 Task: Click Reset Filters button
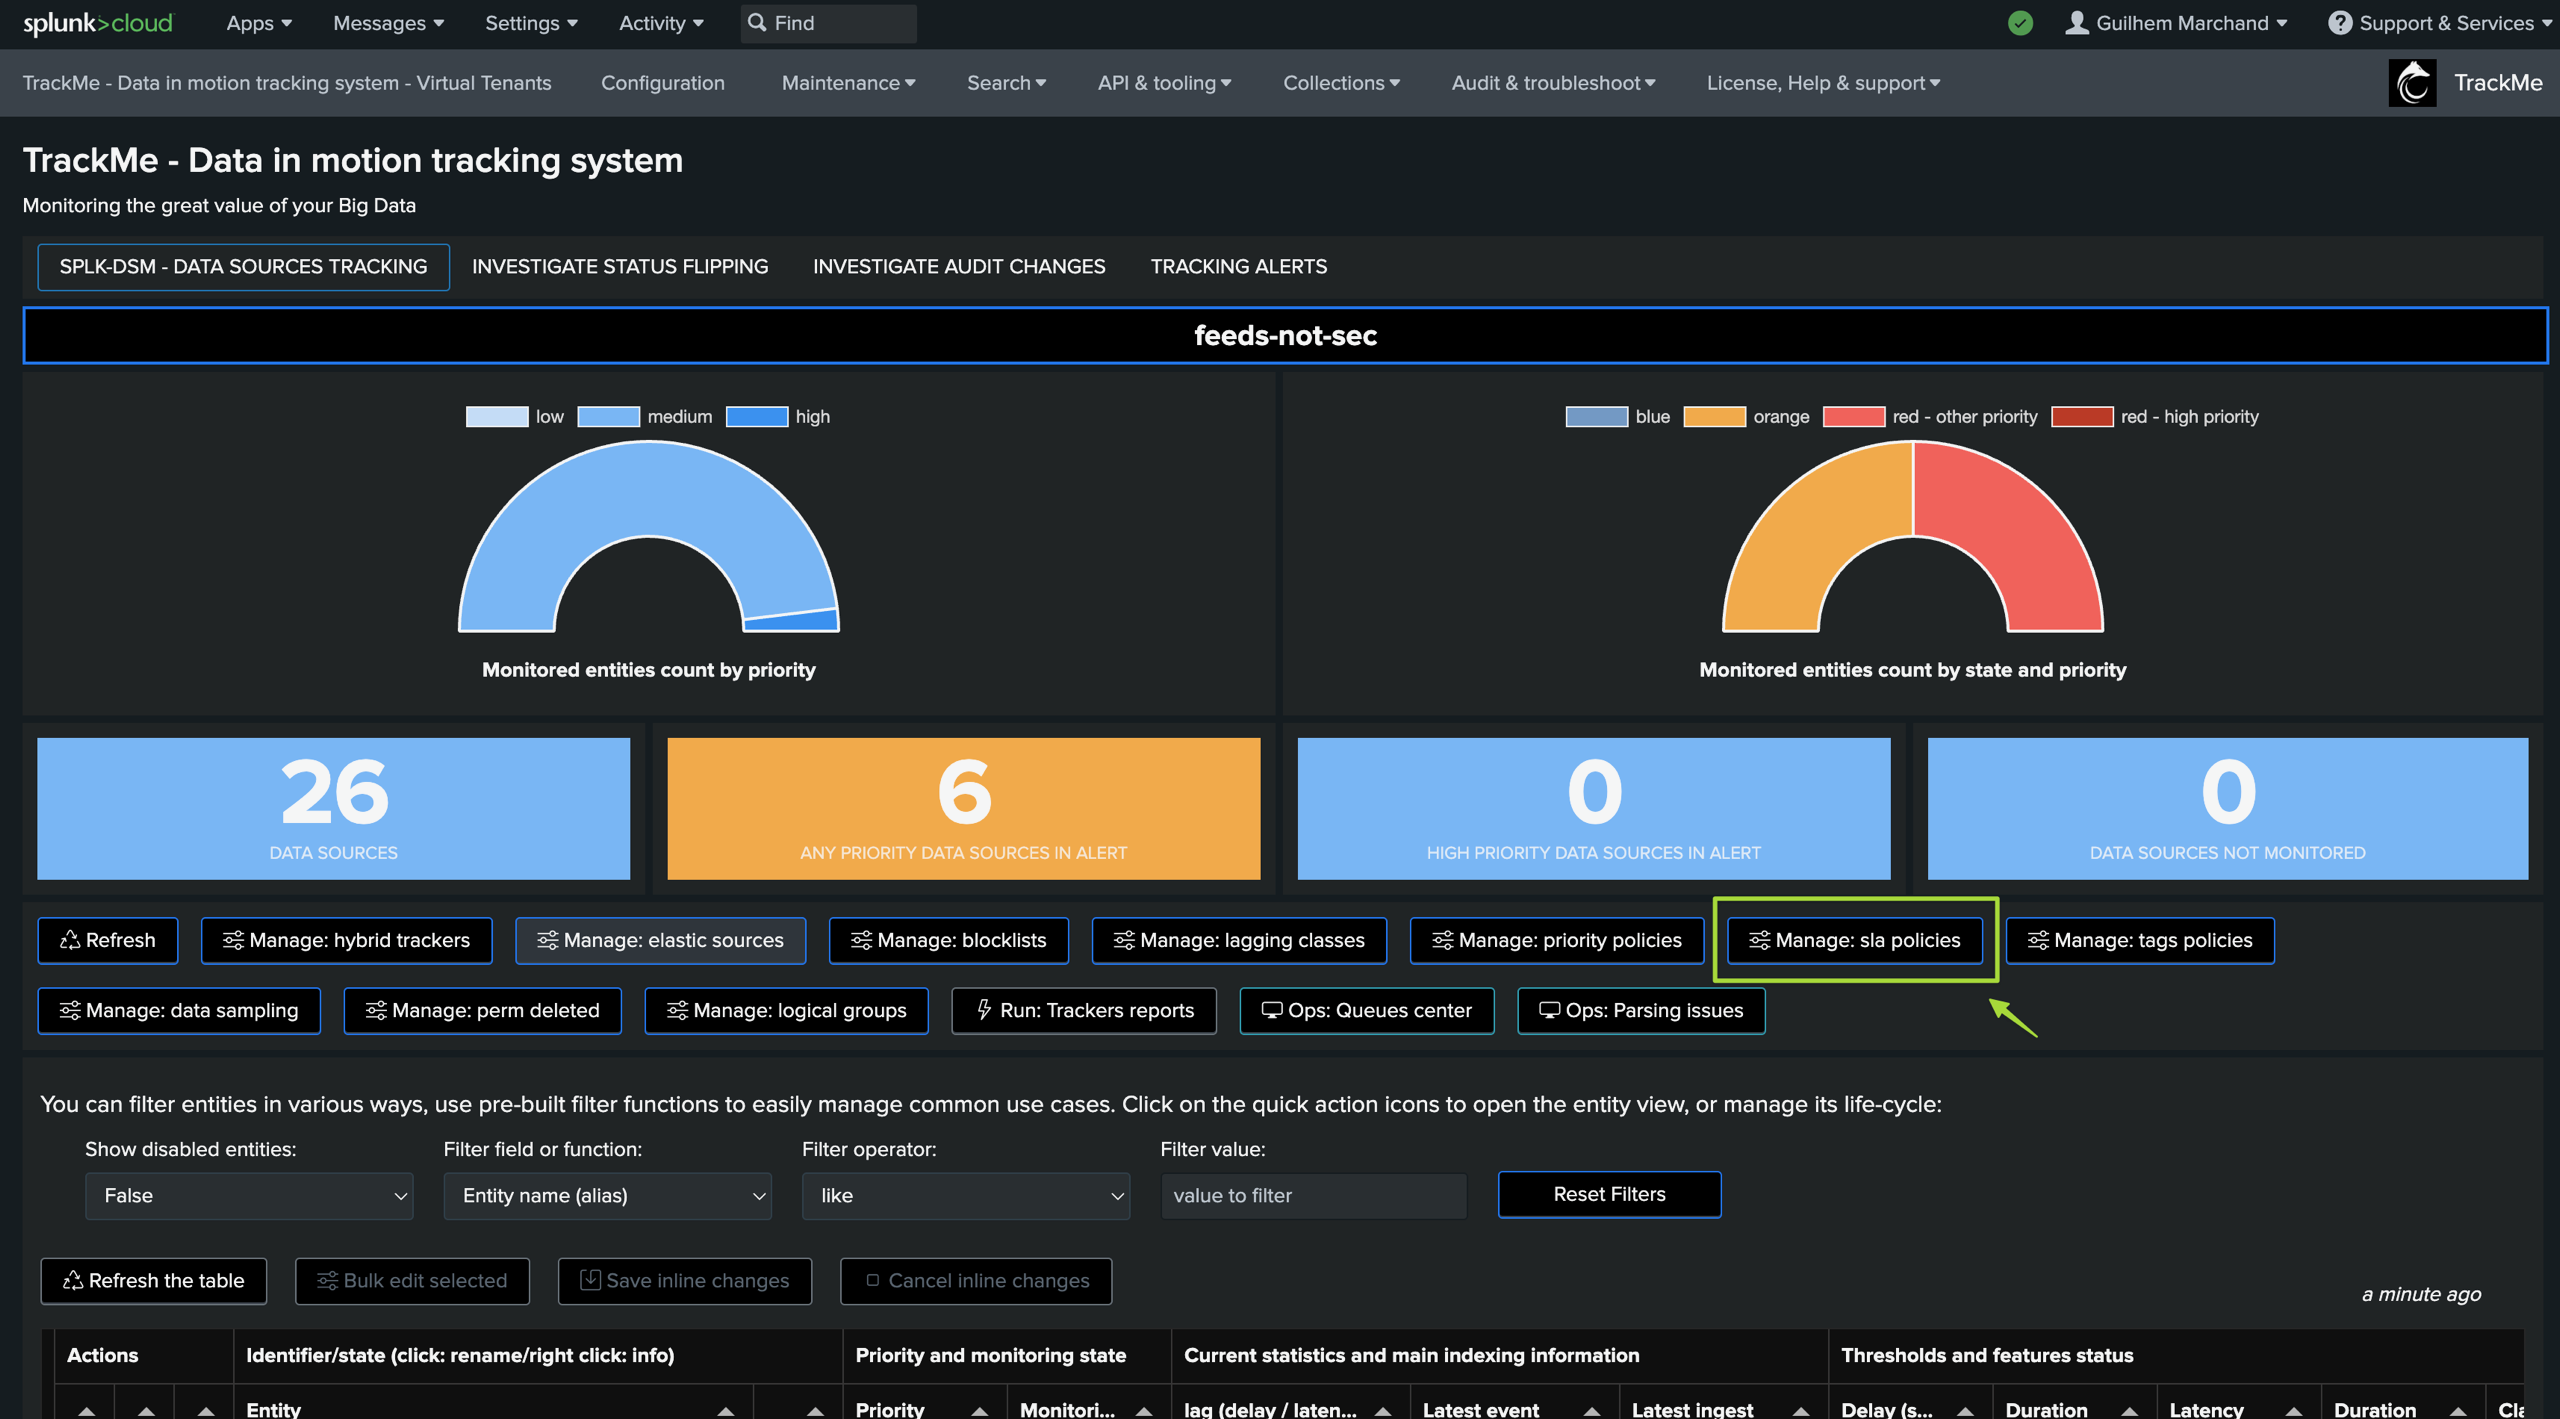1609,1194
